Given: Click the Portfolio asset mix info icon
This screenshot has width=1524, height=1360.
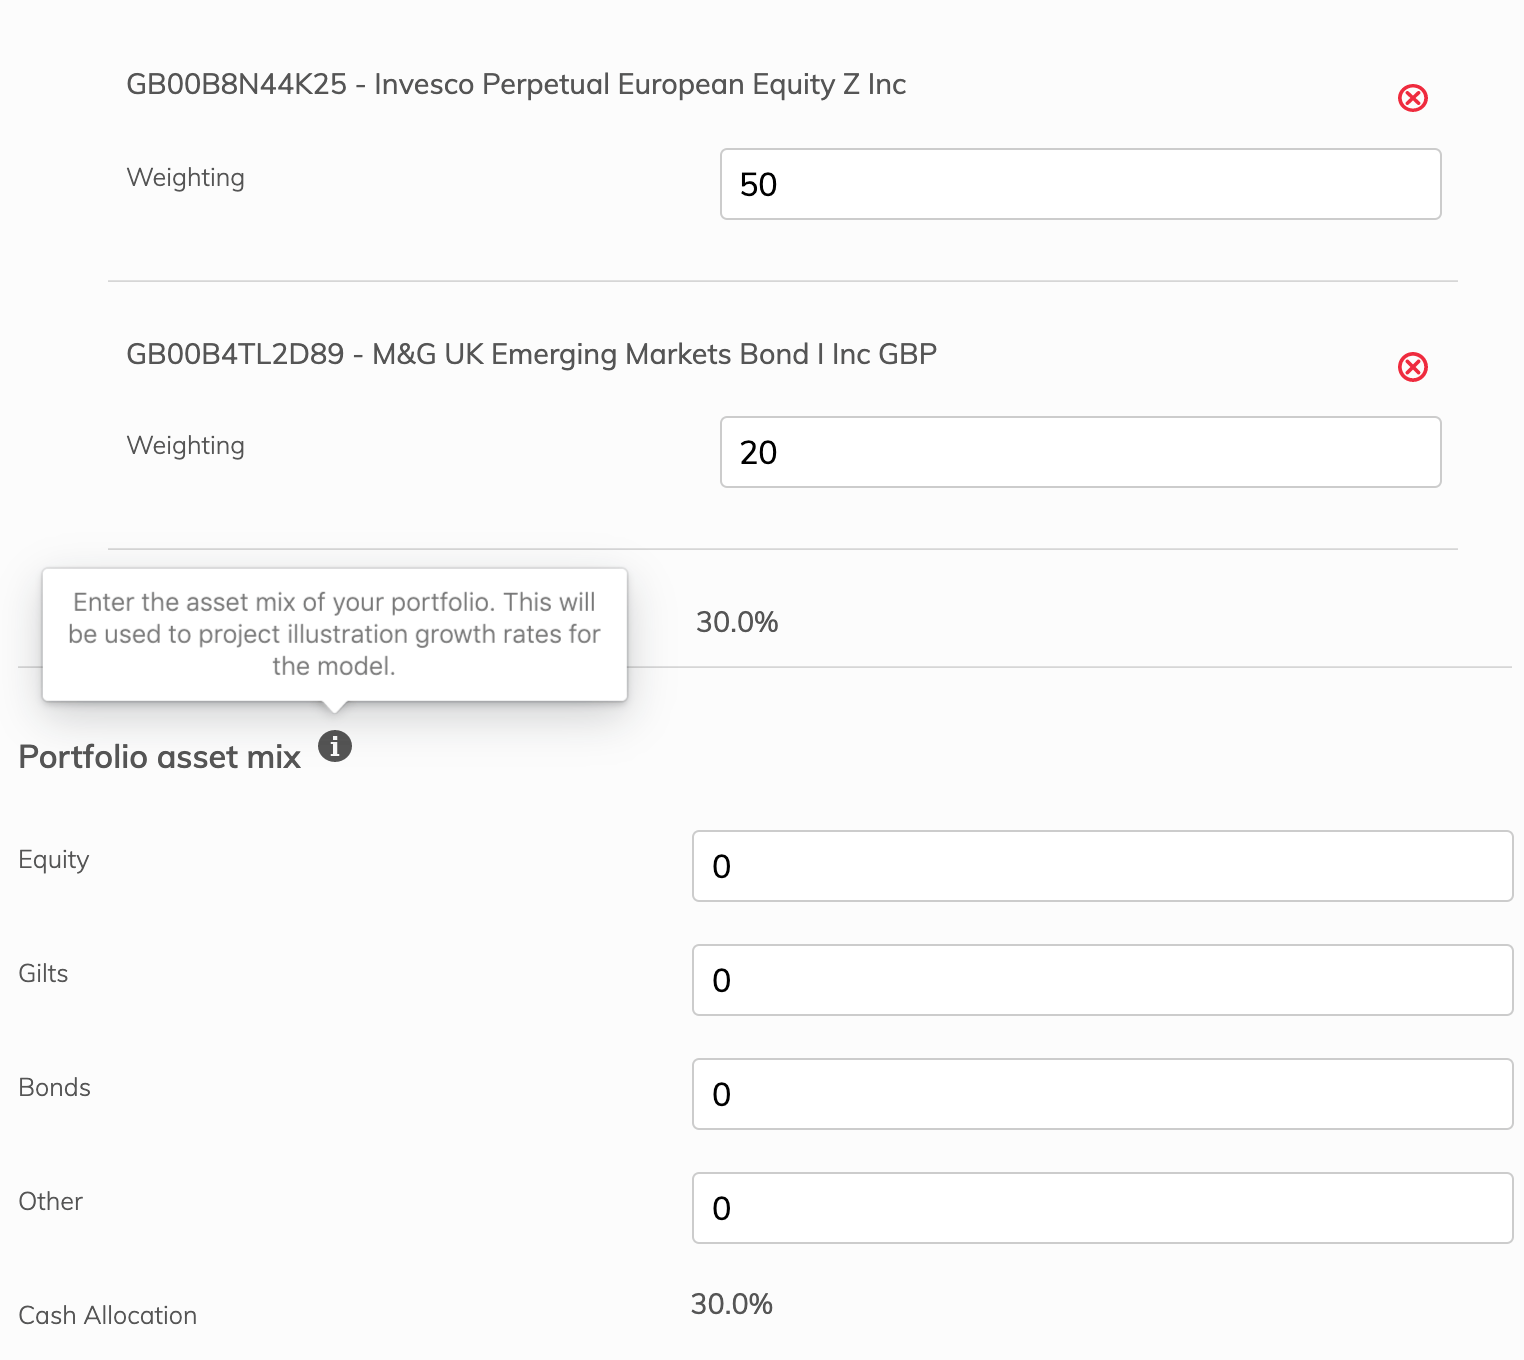Looking at the screenshot, I should coord(335,746).
